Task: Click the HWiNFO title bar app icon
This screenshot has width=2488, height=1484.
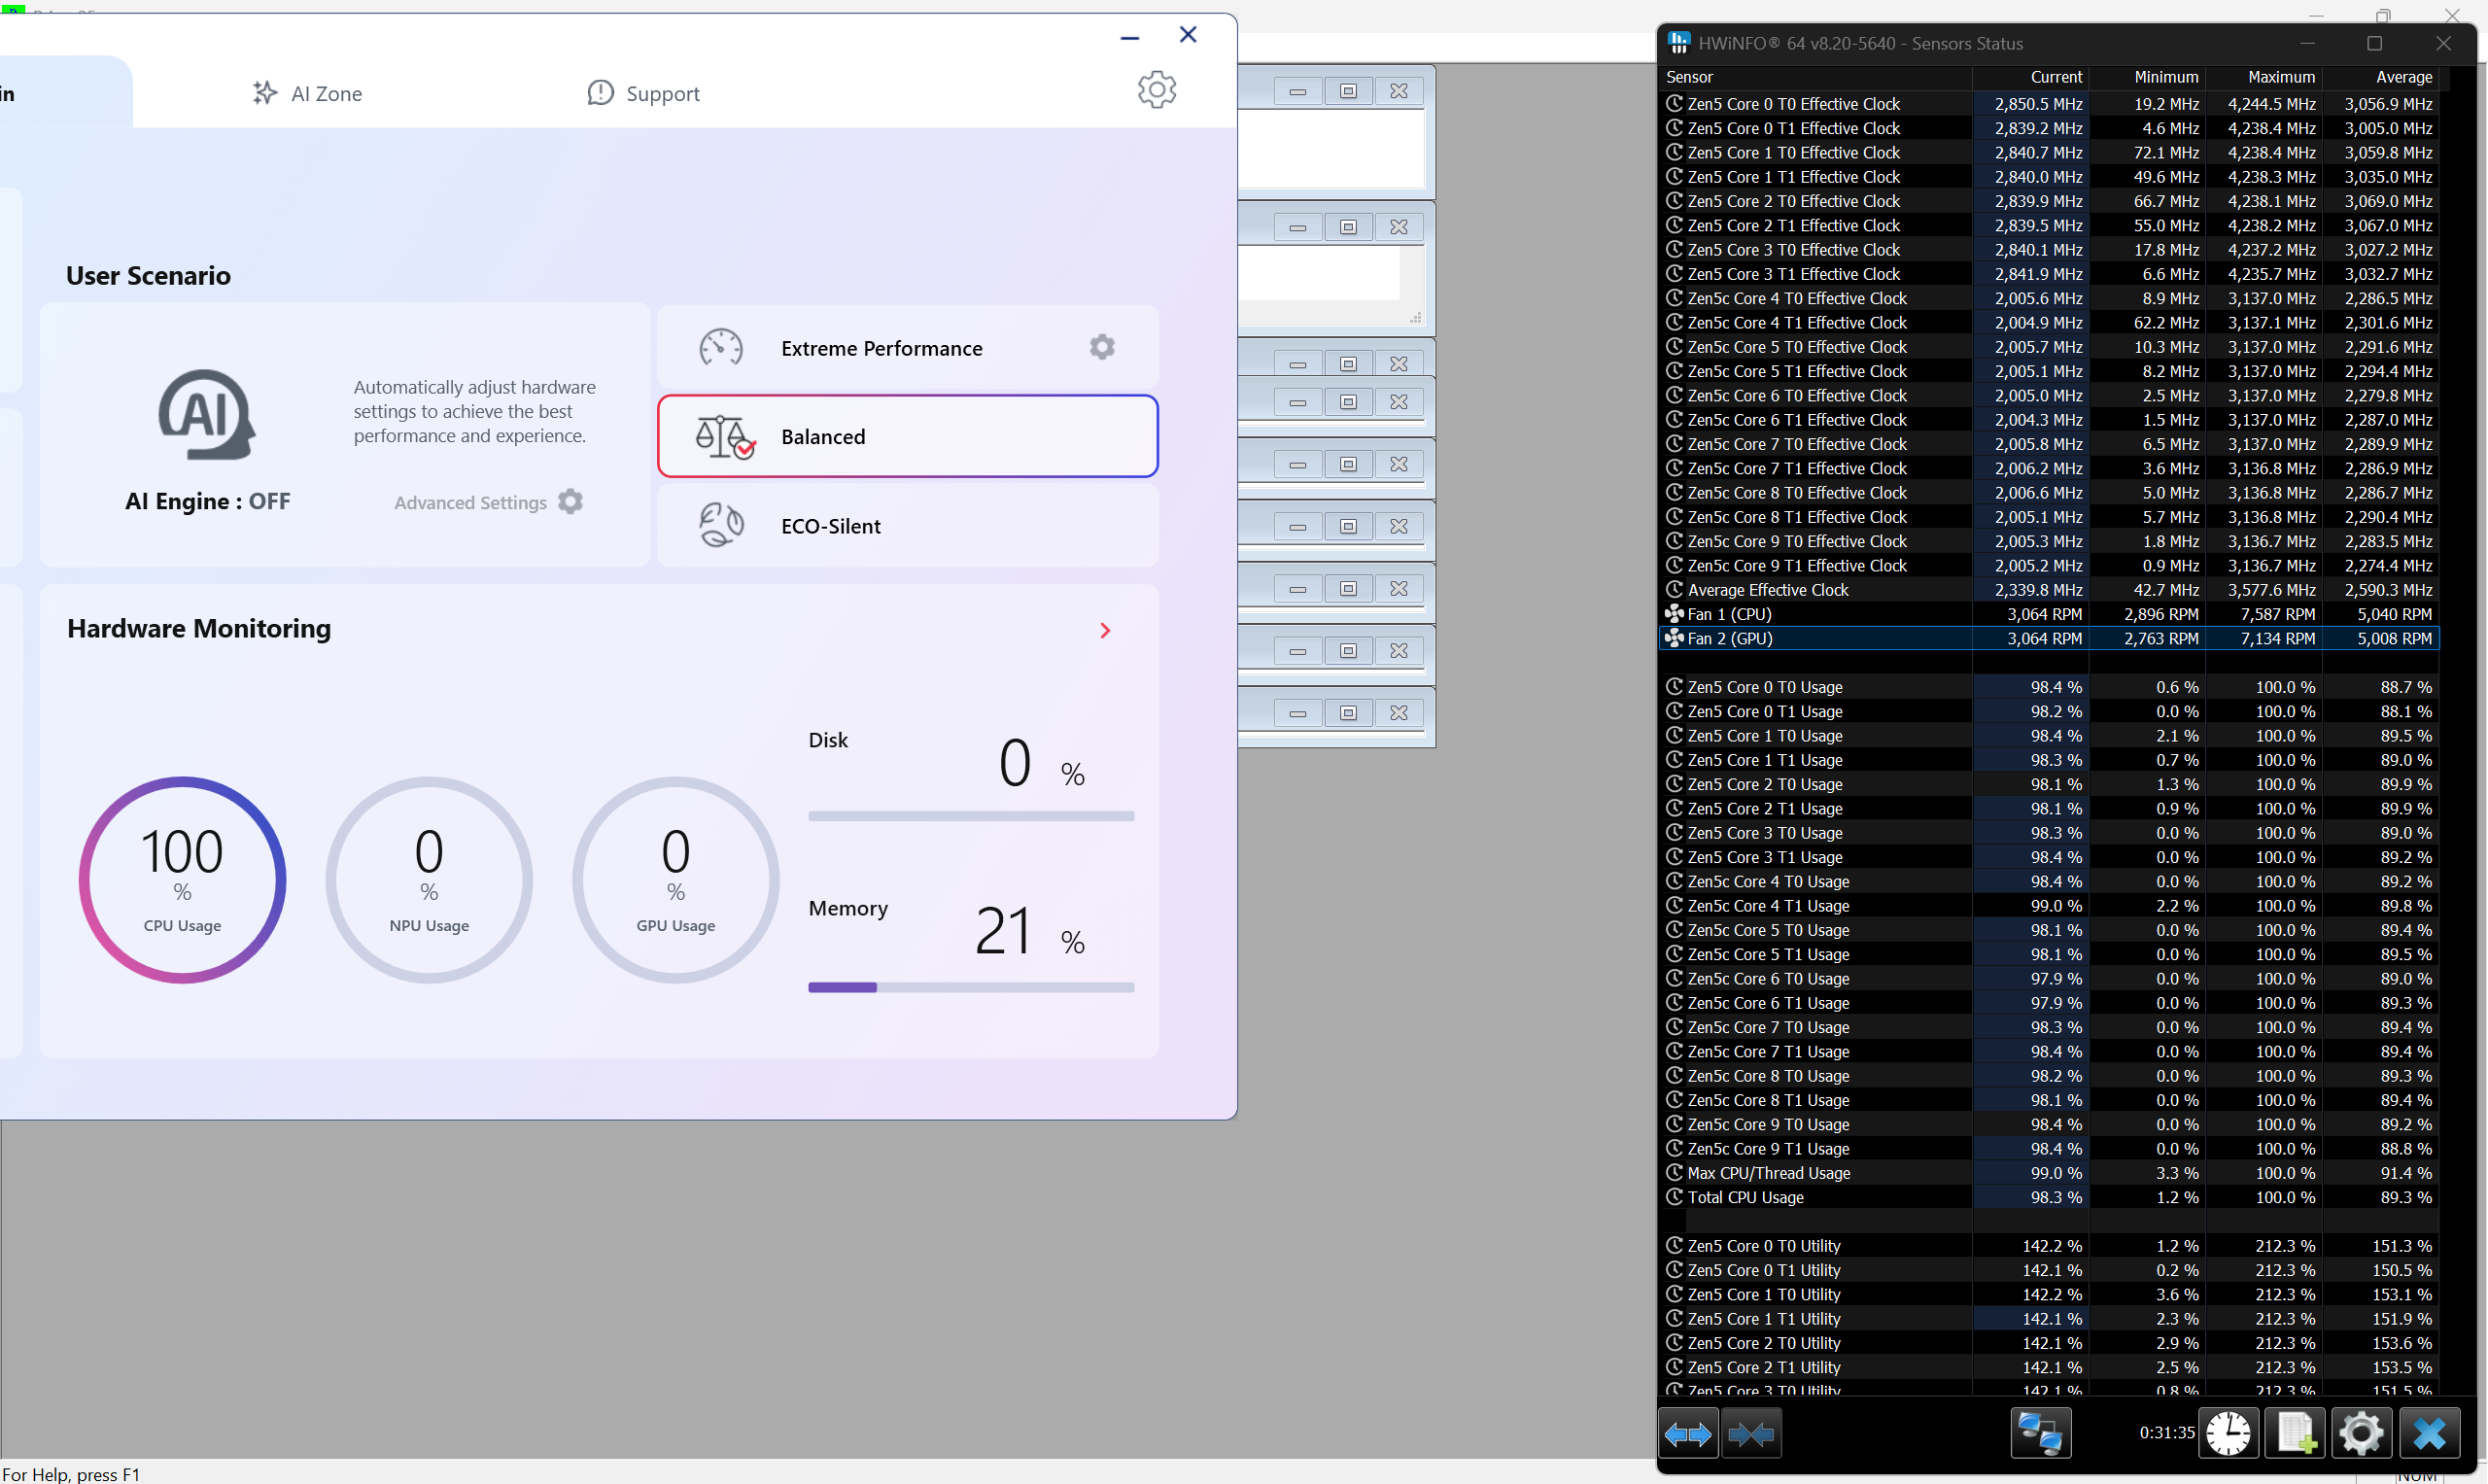Action: coord(1680,43)
